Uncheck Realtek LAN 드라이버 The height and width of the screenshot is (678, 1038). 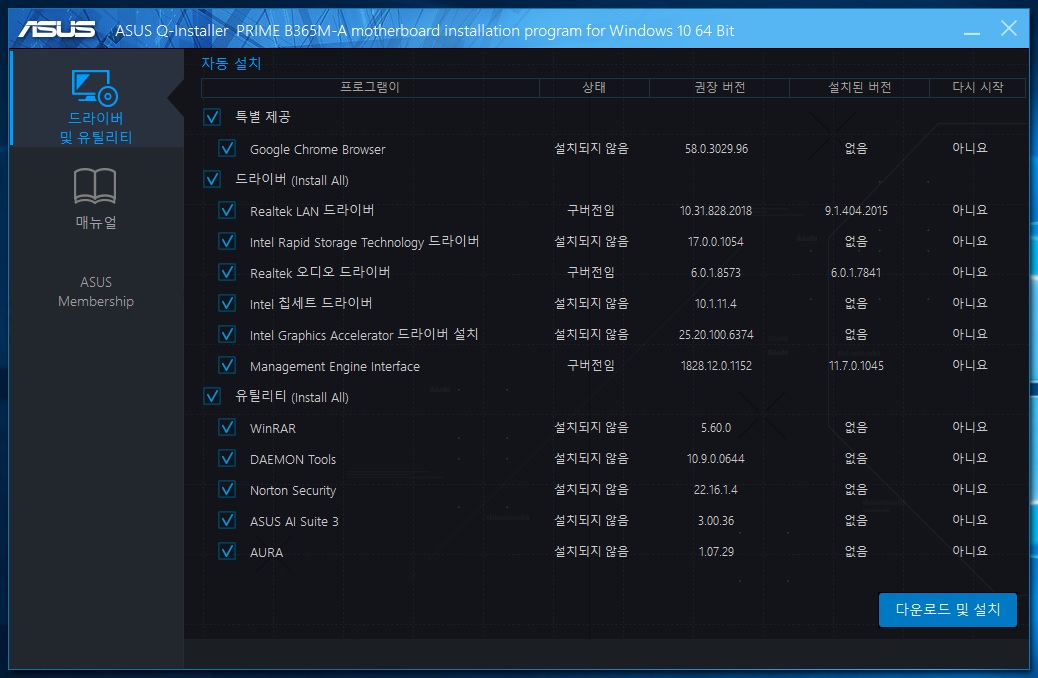227,211
